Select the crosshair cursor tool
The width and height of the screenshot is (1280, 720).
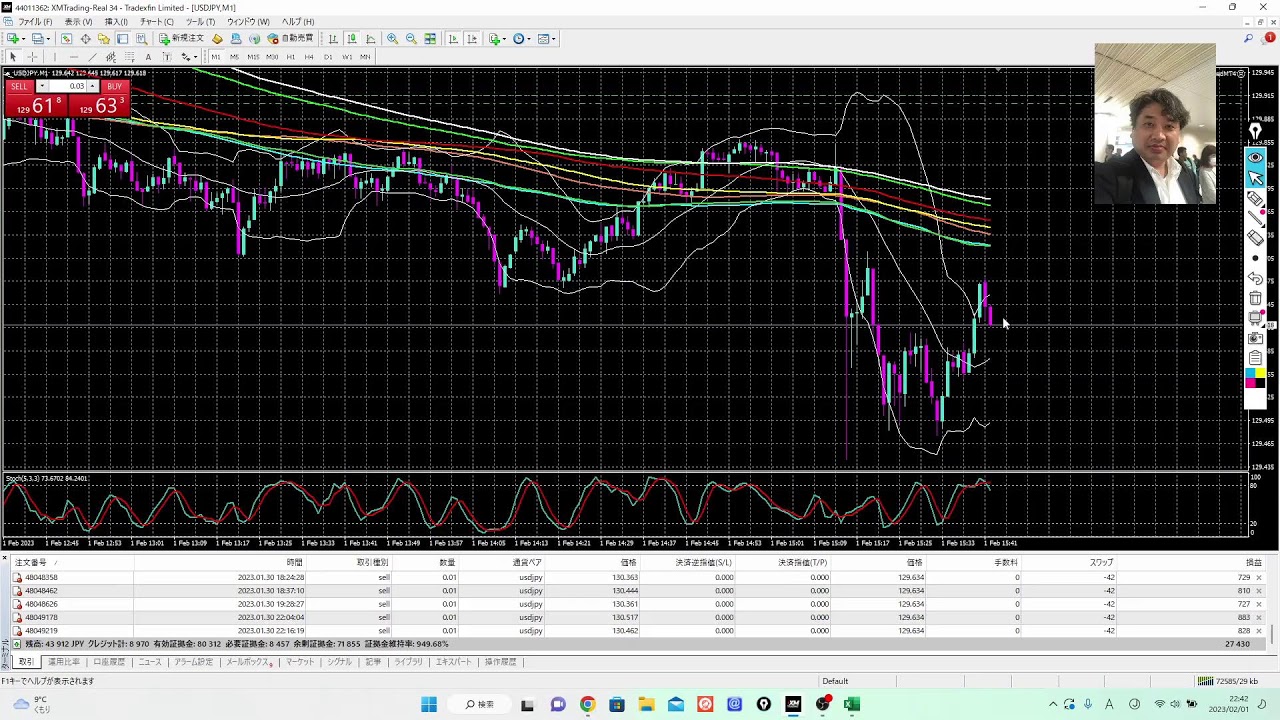(x=32, y=57)
